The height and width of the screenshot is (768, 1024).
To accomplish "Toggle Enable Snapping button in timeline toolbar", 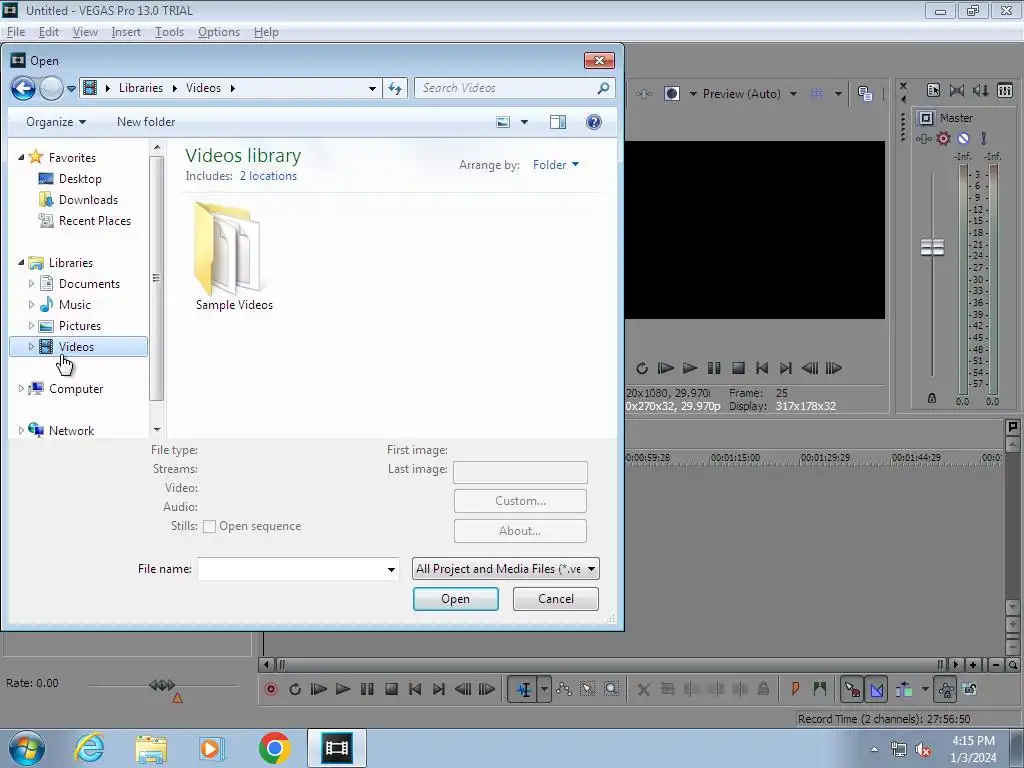I will tap(852, 689).
